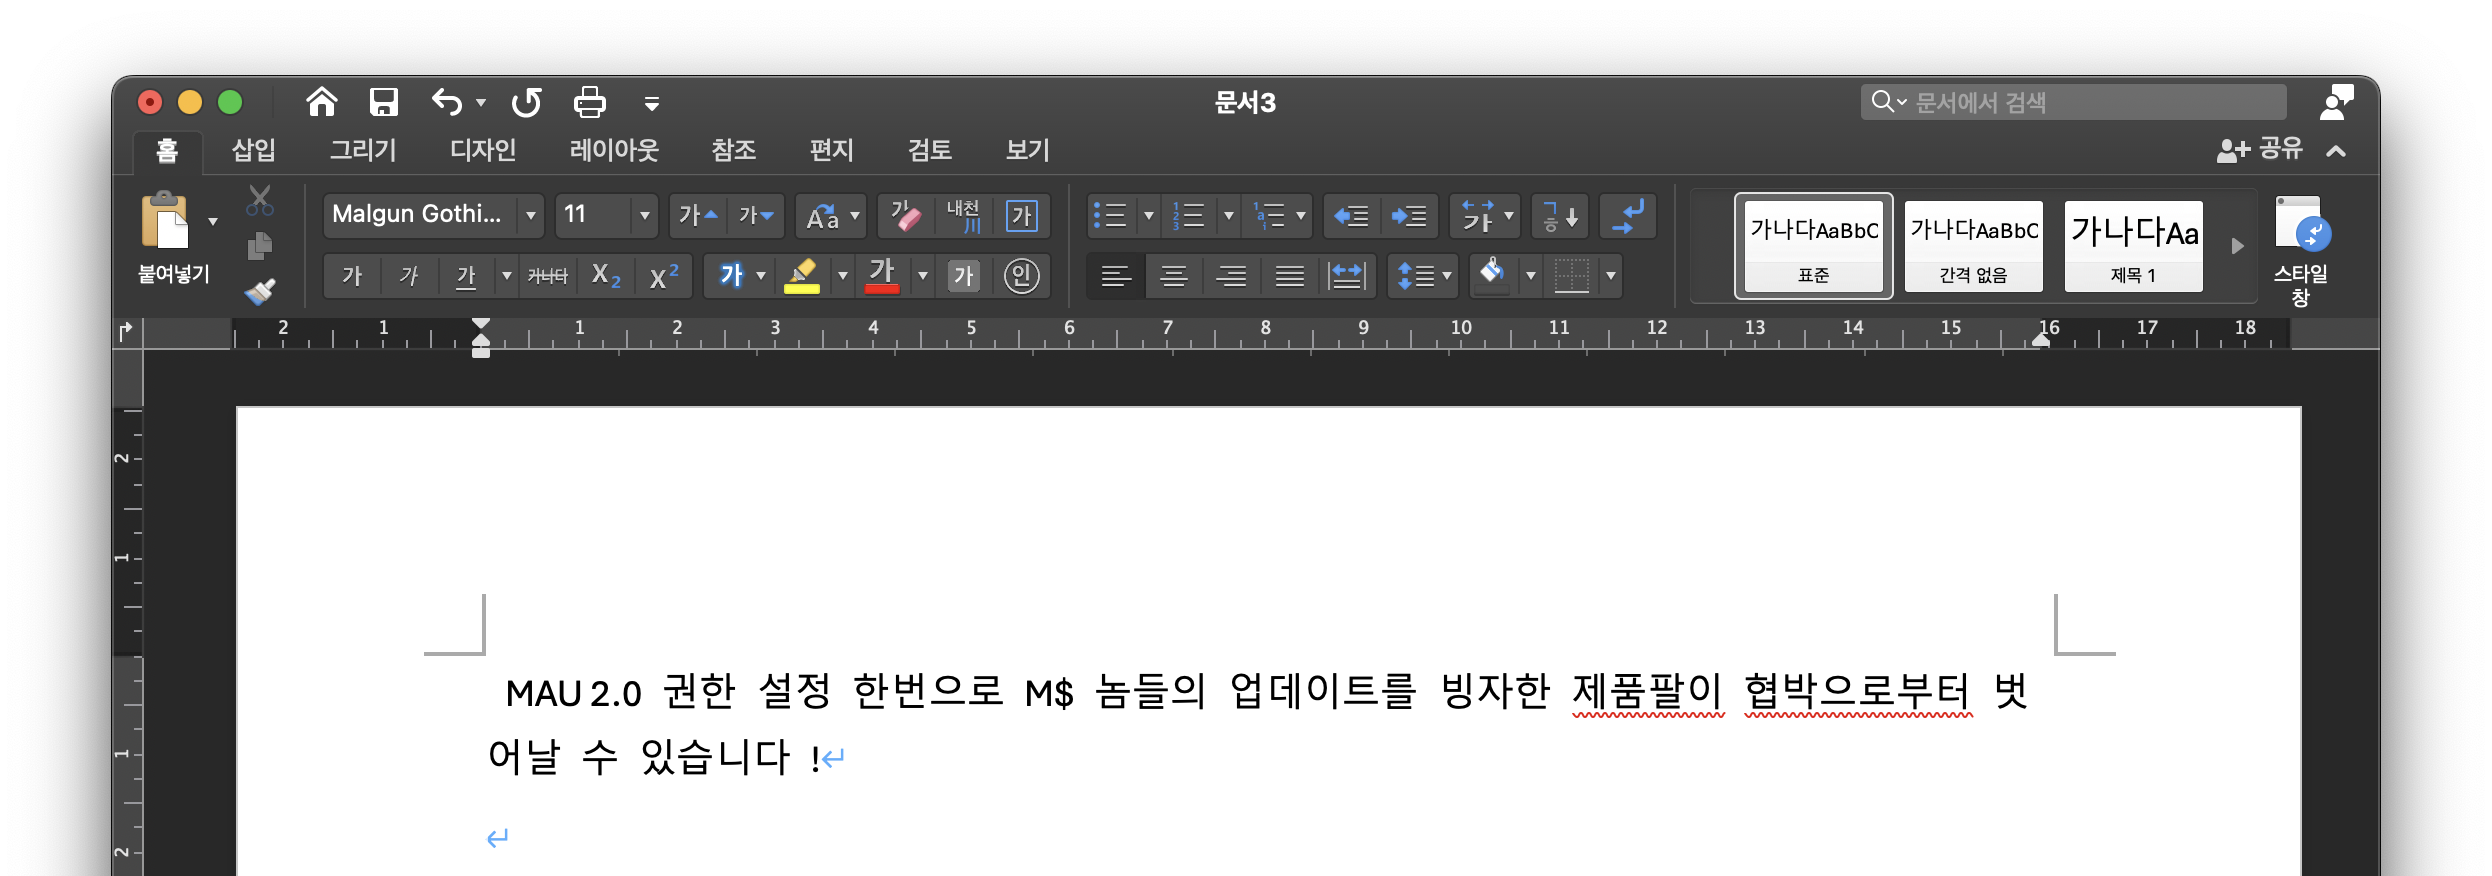Click the Bullets list icon

[1110, 215]
